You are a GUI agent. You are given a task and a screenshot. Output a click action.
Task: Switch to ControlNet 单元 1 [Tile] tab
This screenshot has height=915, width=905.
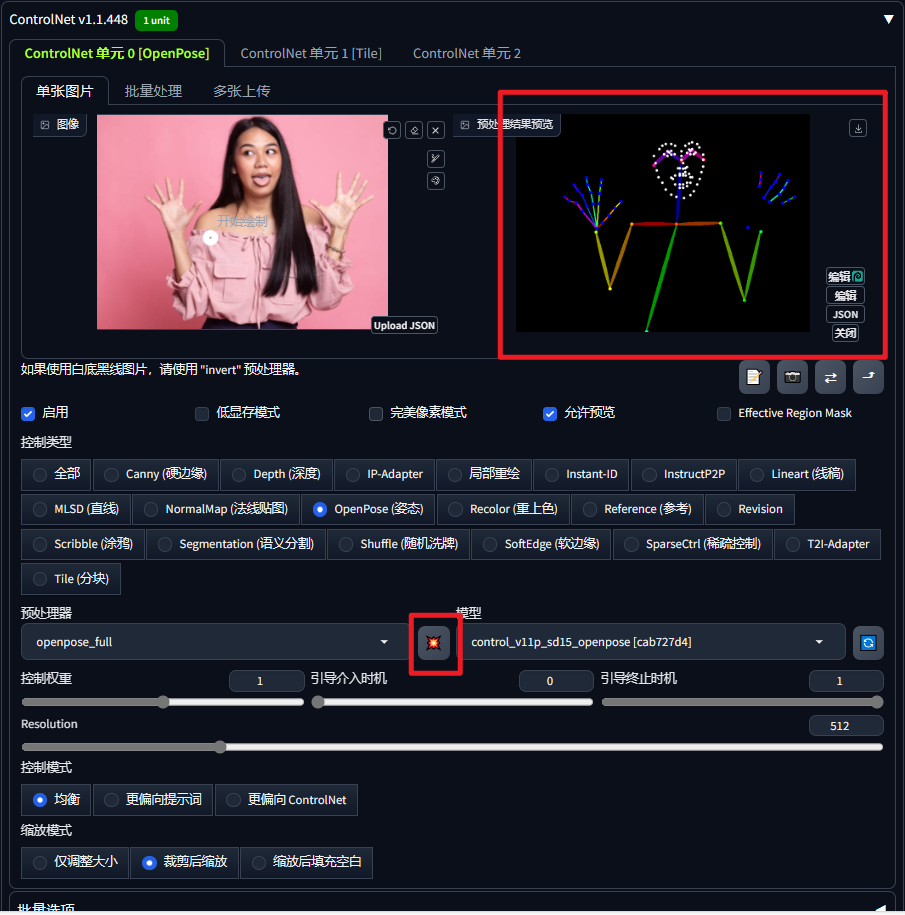pos(311,53)
